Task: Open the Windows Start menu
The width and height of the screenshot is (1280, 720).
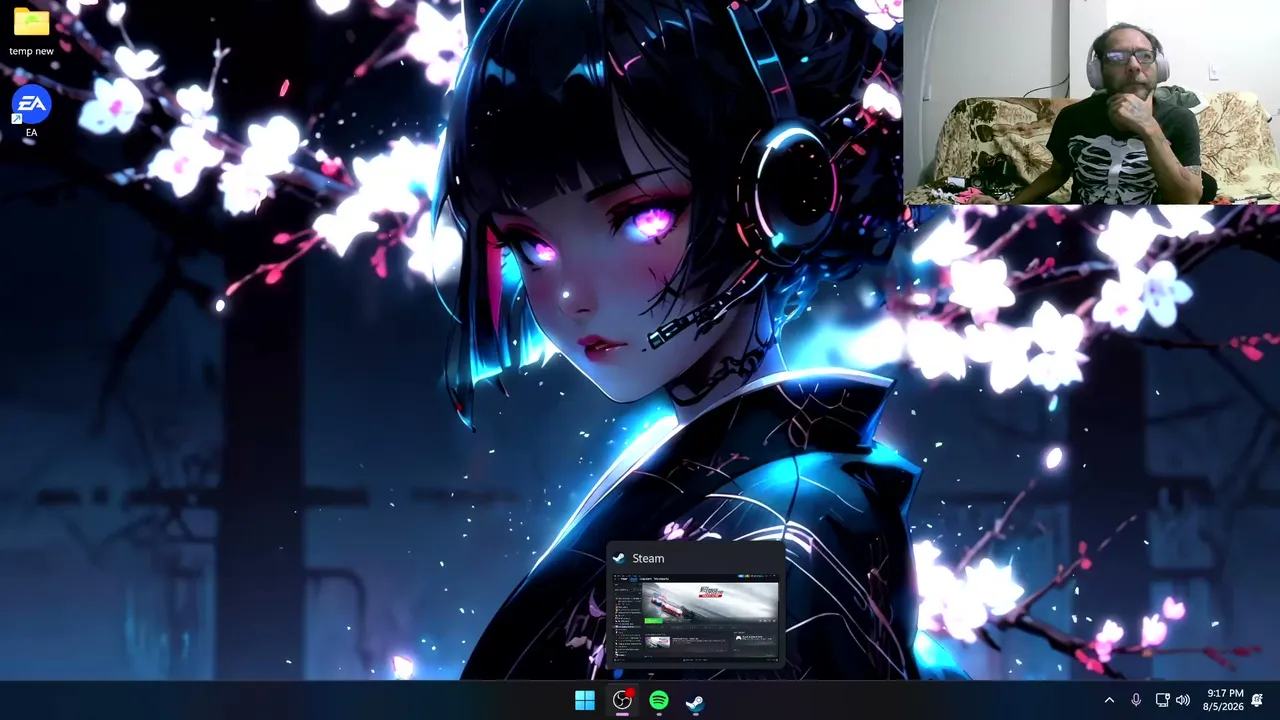Action: (585, 701)
